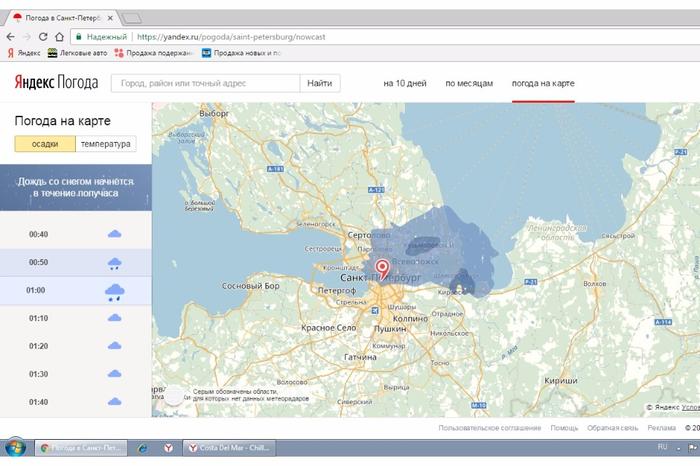The height and width of the screenshot is (466, 700).
Task: Click the browser back arrow
Action: pyautogui.click(x=11, y=36)
